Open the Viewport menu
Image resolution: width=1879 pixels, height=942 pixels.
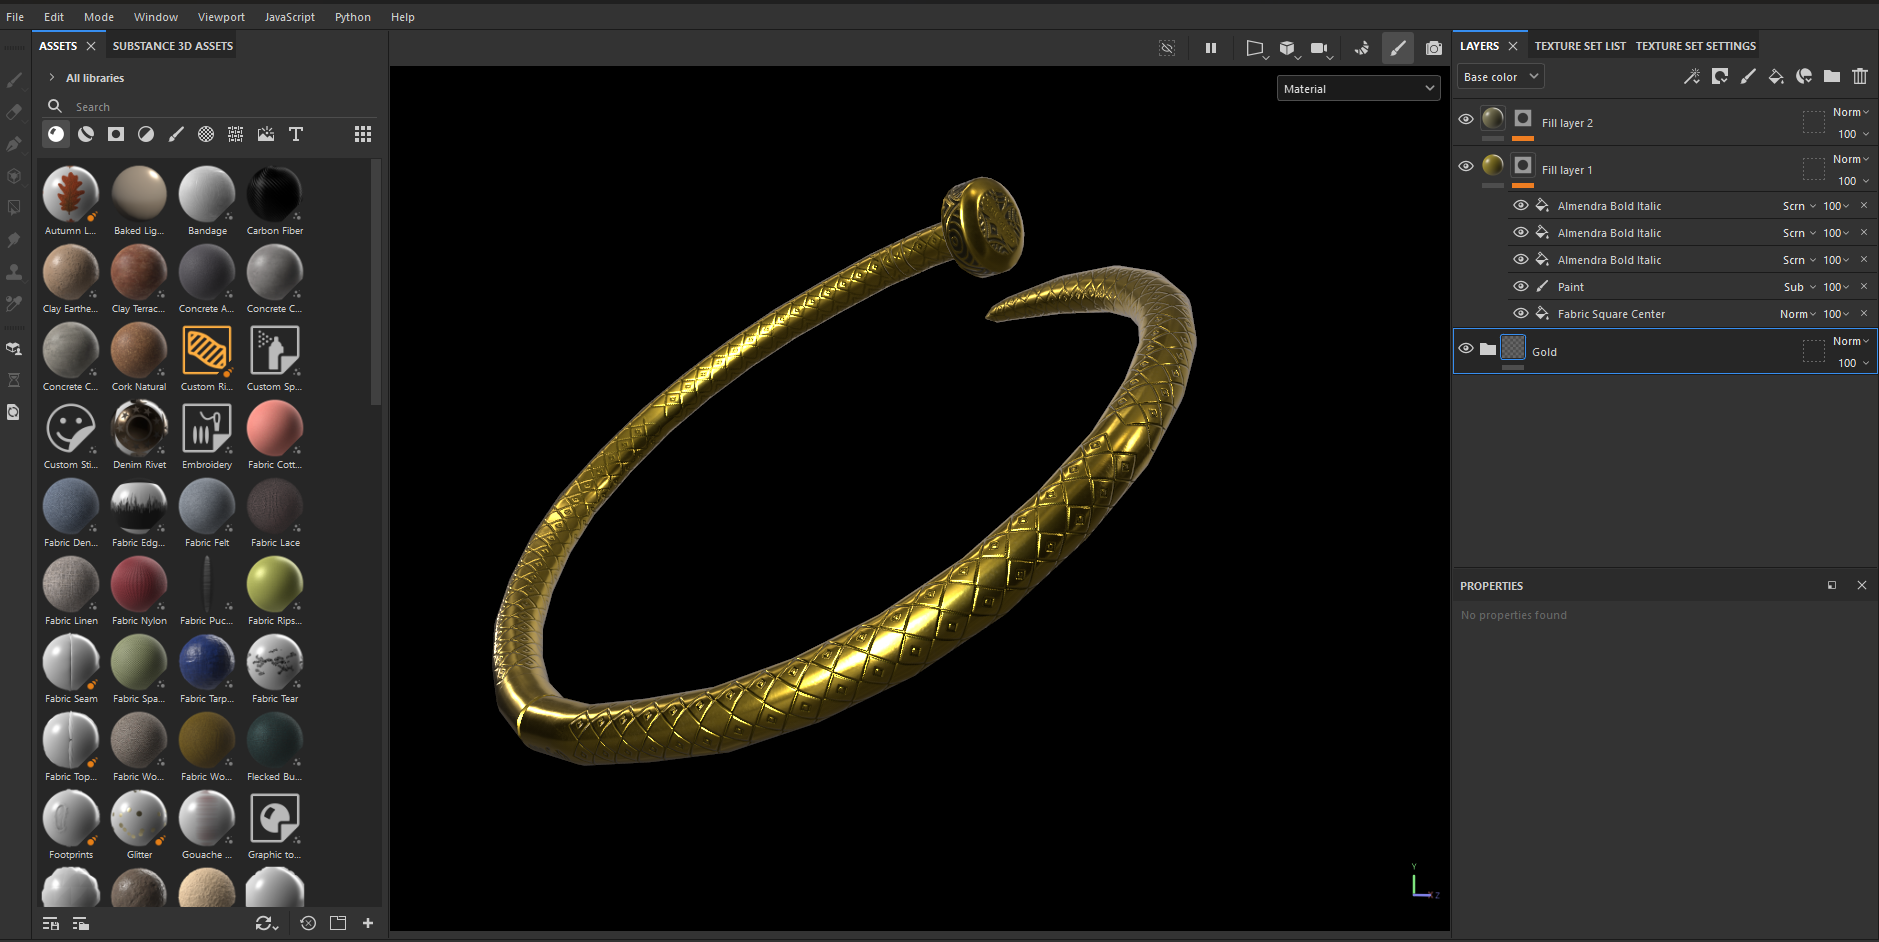pos(221,17)
